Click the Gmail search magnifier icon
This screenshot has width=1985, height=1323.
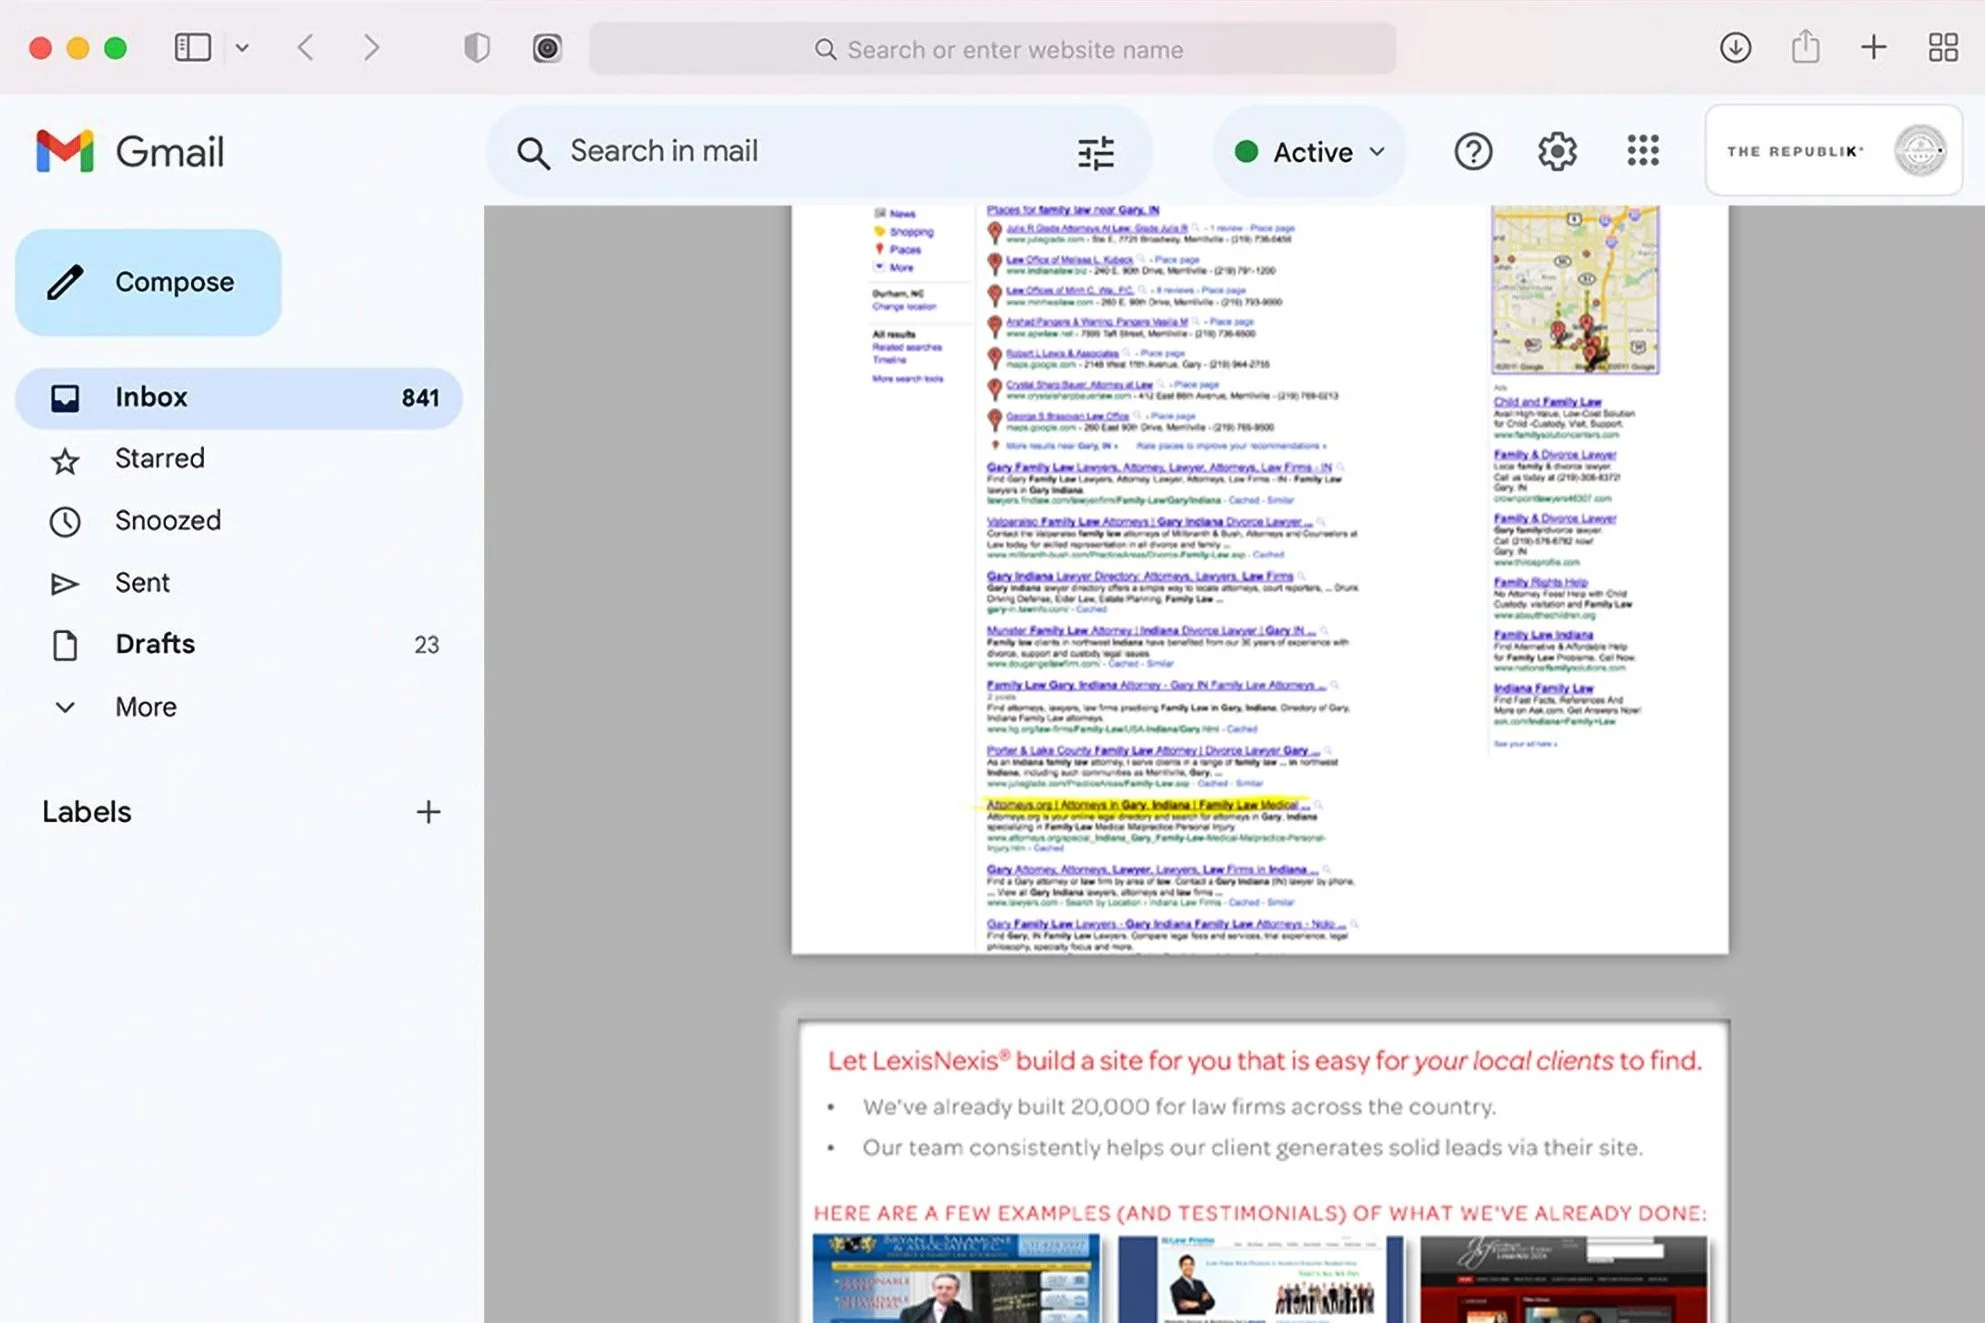[533, 153]
